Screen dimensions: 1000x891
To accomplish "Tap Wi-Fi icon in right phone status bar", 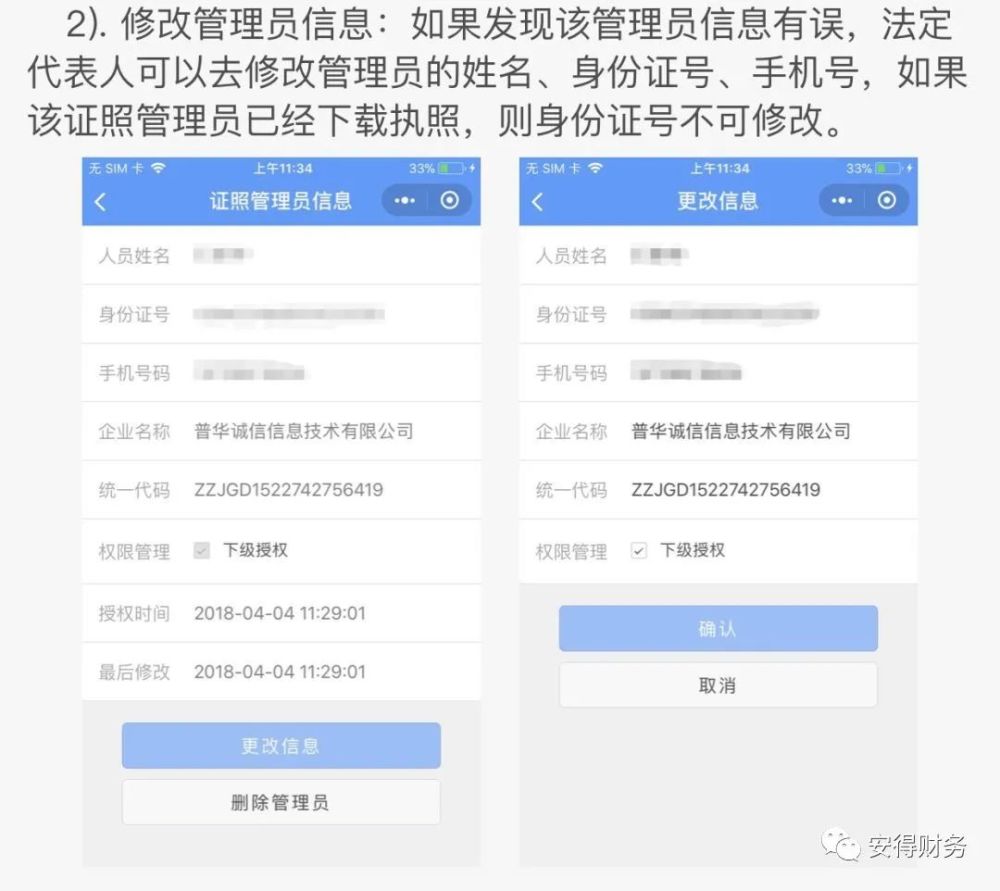I will (595, 168).
